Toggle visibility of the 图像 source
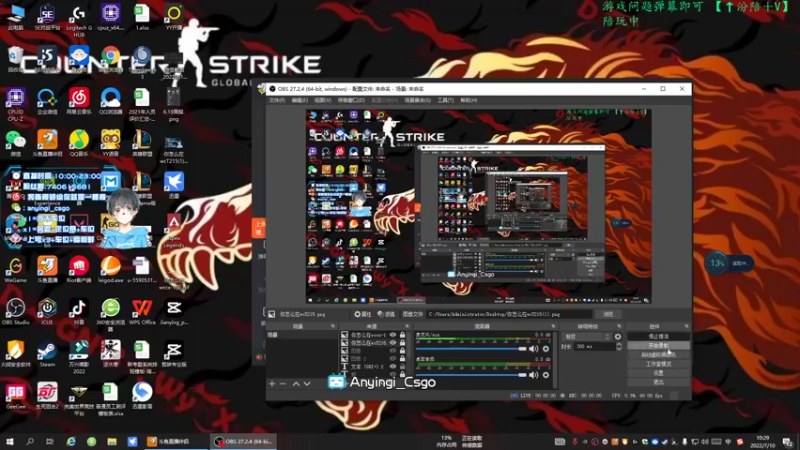The image size is (800, 450). click(x=393, y=351)
